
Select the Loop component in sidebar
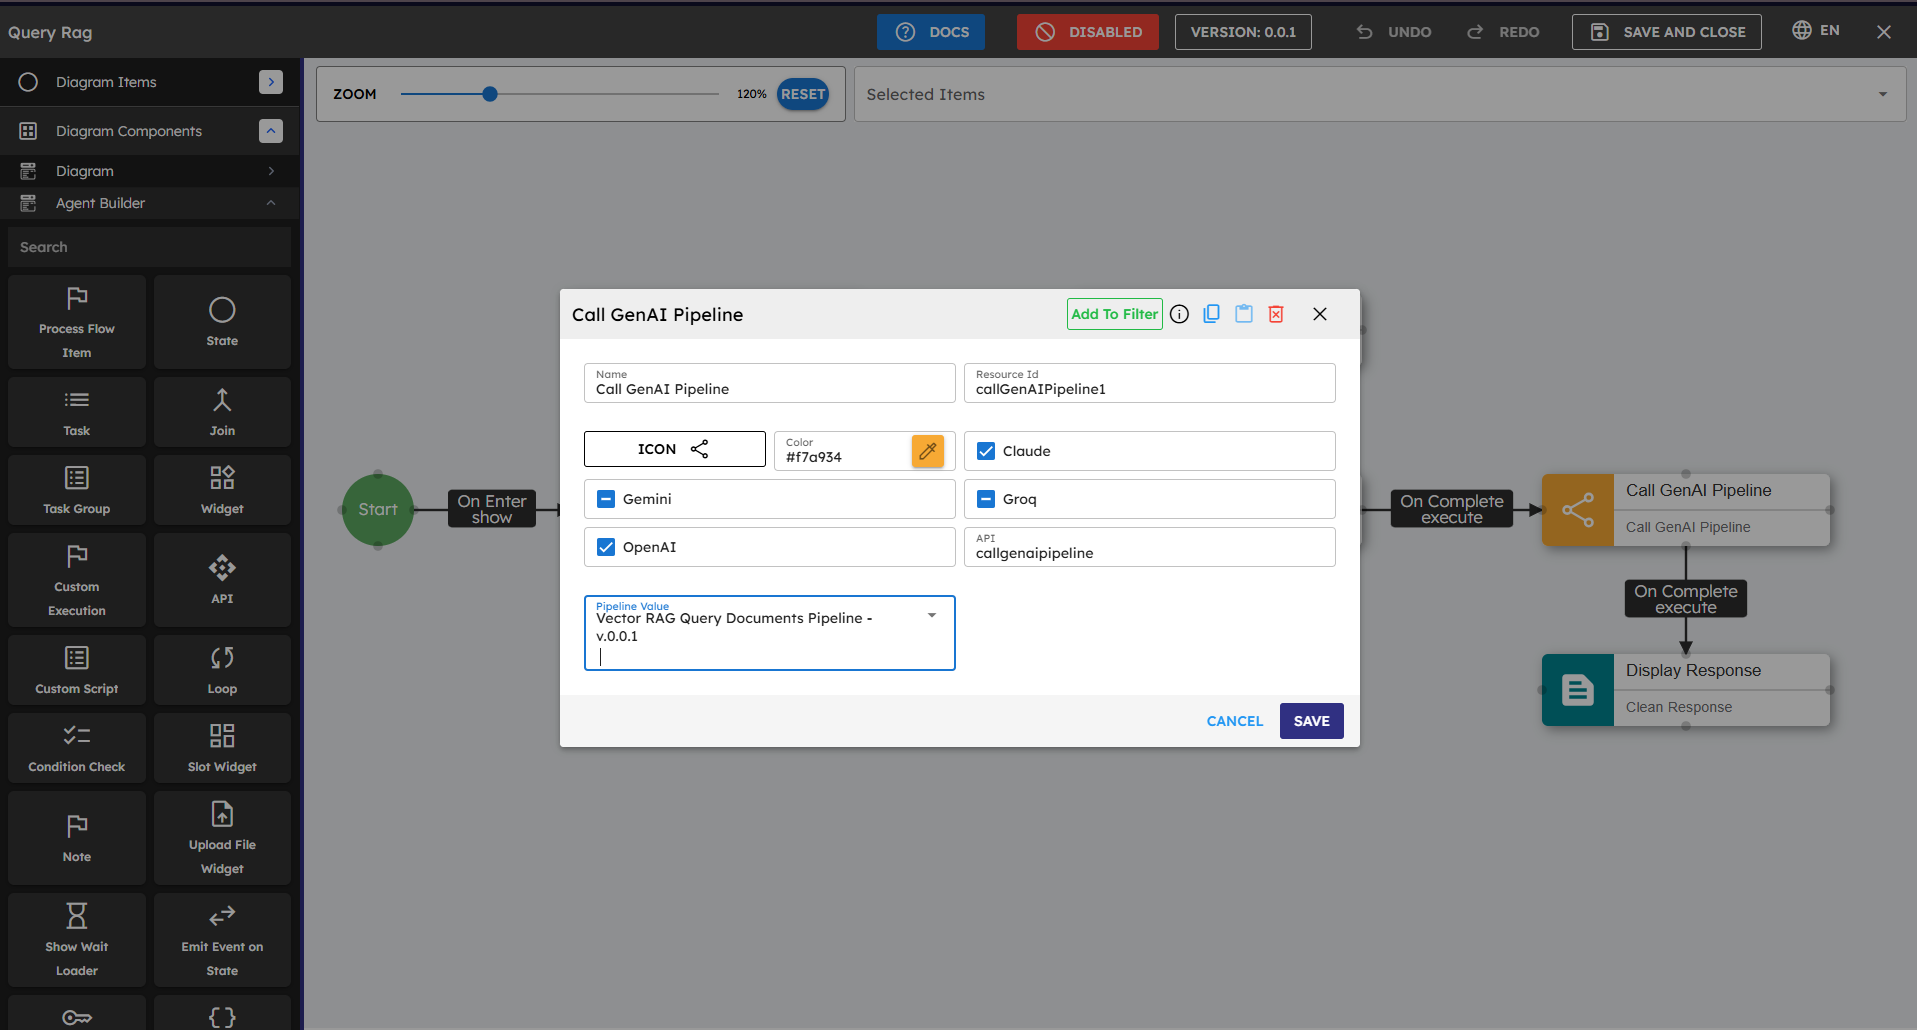pyautogui.click(x=222, y=670)
